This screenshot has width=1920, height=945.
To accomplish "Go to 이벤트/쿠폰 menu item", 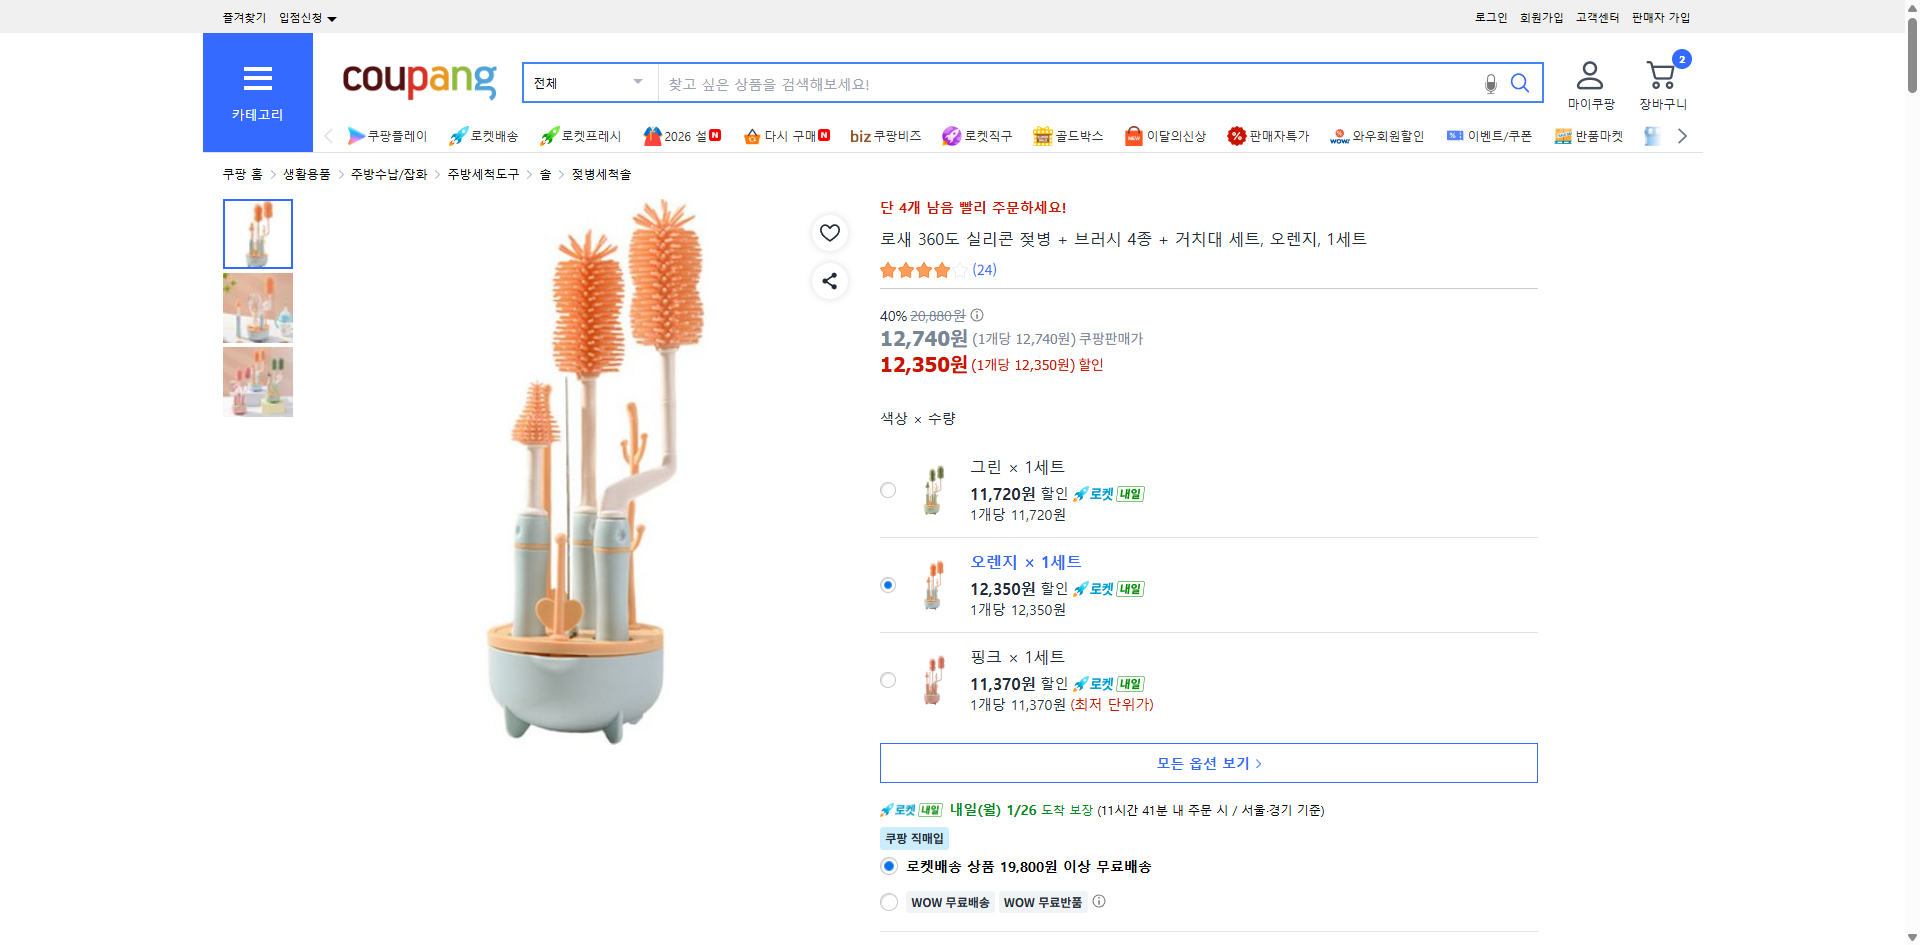I will click(x=1489, y=136).
